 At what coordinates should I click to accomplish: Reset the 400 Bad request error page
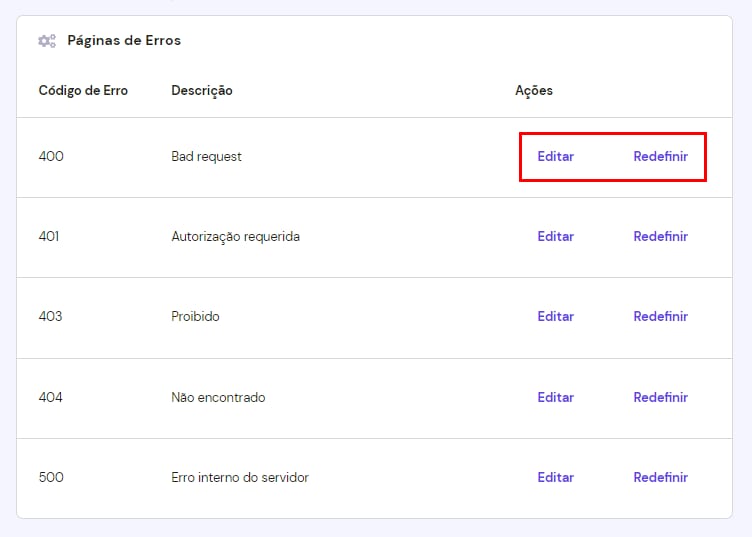(660, 157)
